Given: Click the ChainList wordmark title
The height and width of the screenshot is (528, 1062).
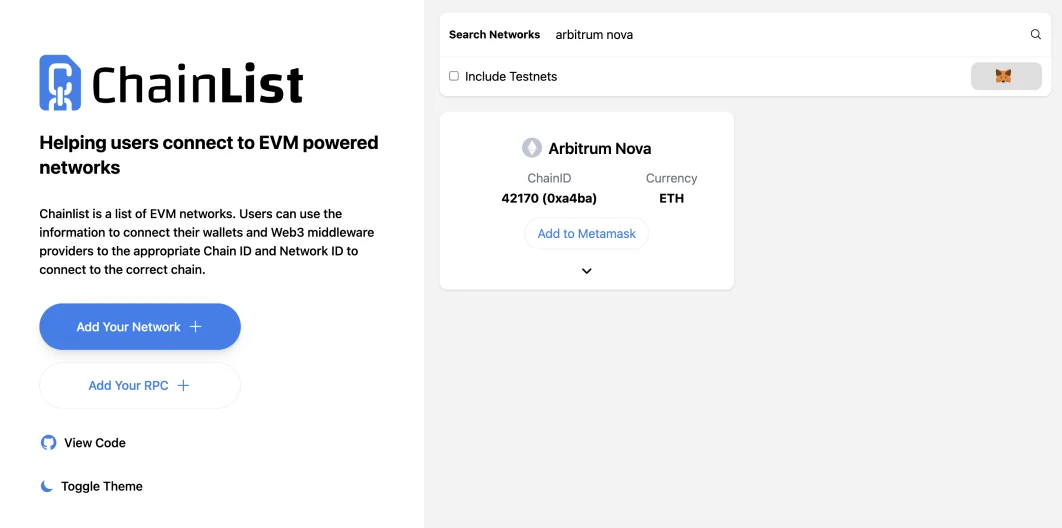Looking at the screenshot, I should click(x=198, y=84).
